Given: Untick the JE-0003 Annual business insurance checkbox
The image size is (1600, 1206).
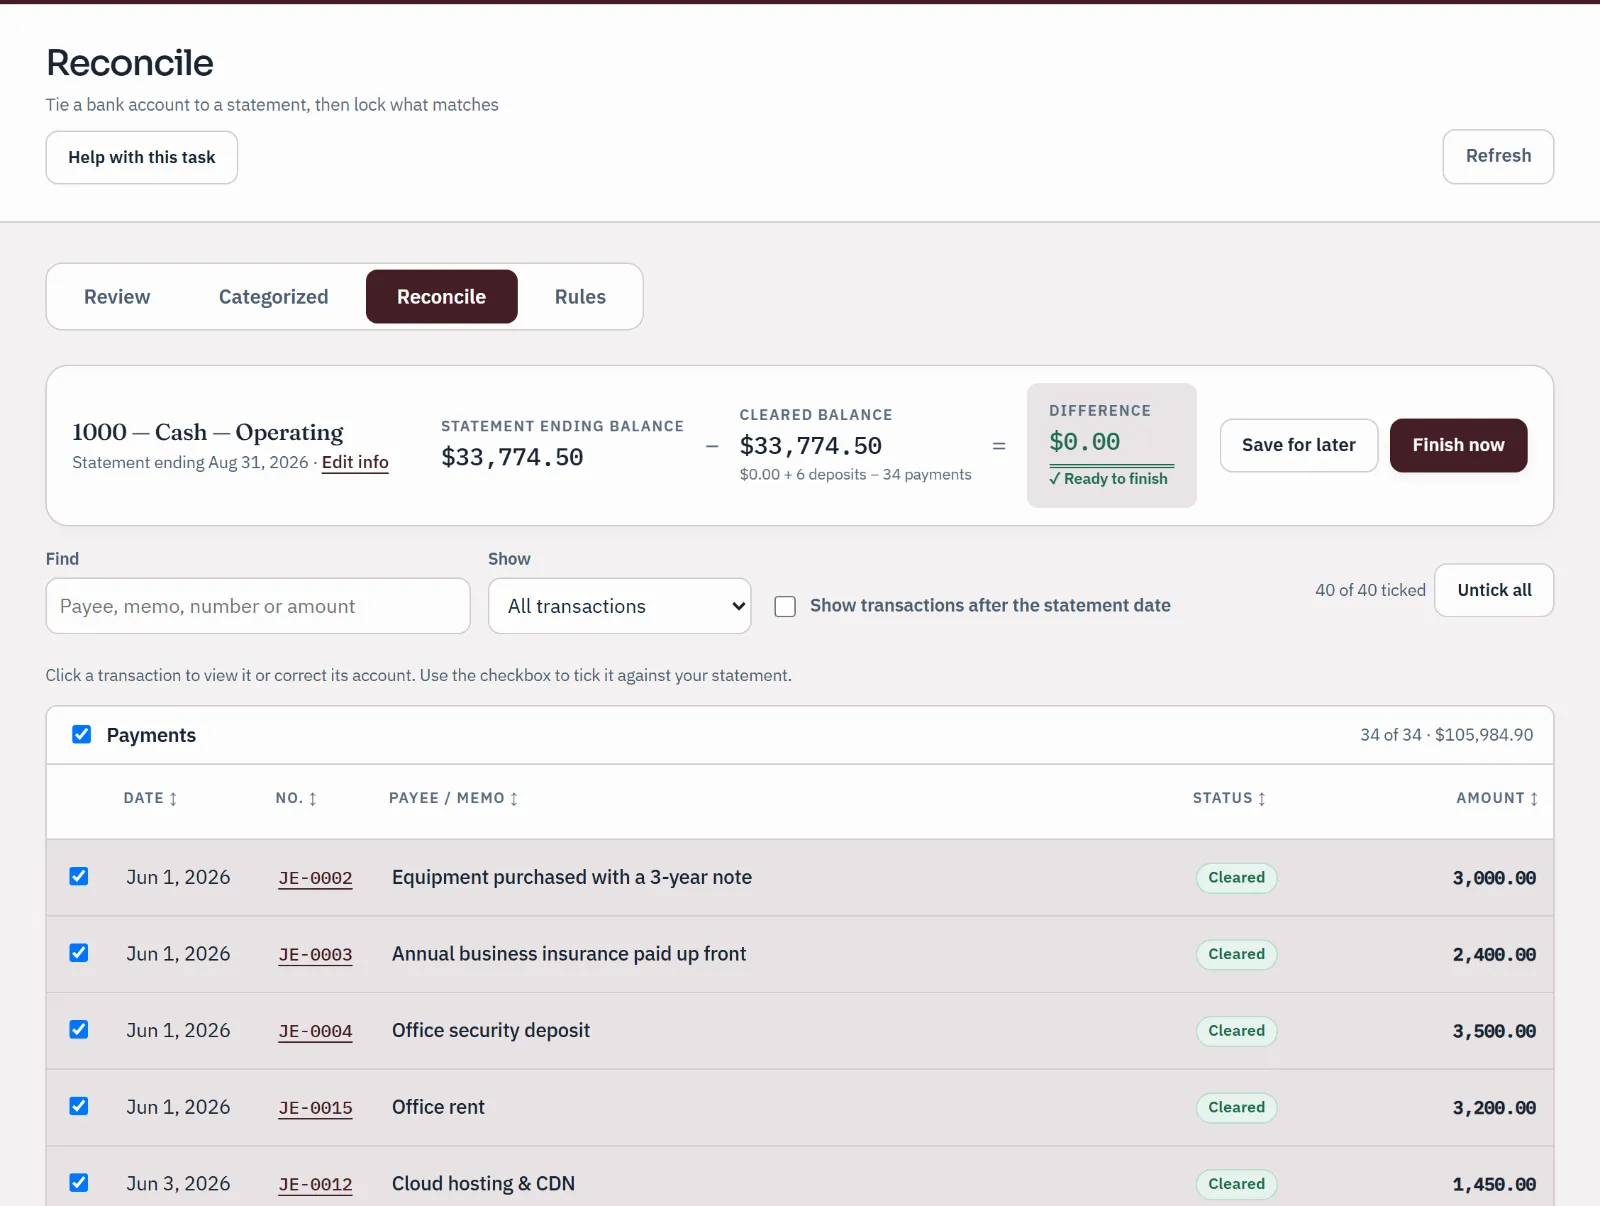Looking at the screenshot, I should [79, 953].
